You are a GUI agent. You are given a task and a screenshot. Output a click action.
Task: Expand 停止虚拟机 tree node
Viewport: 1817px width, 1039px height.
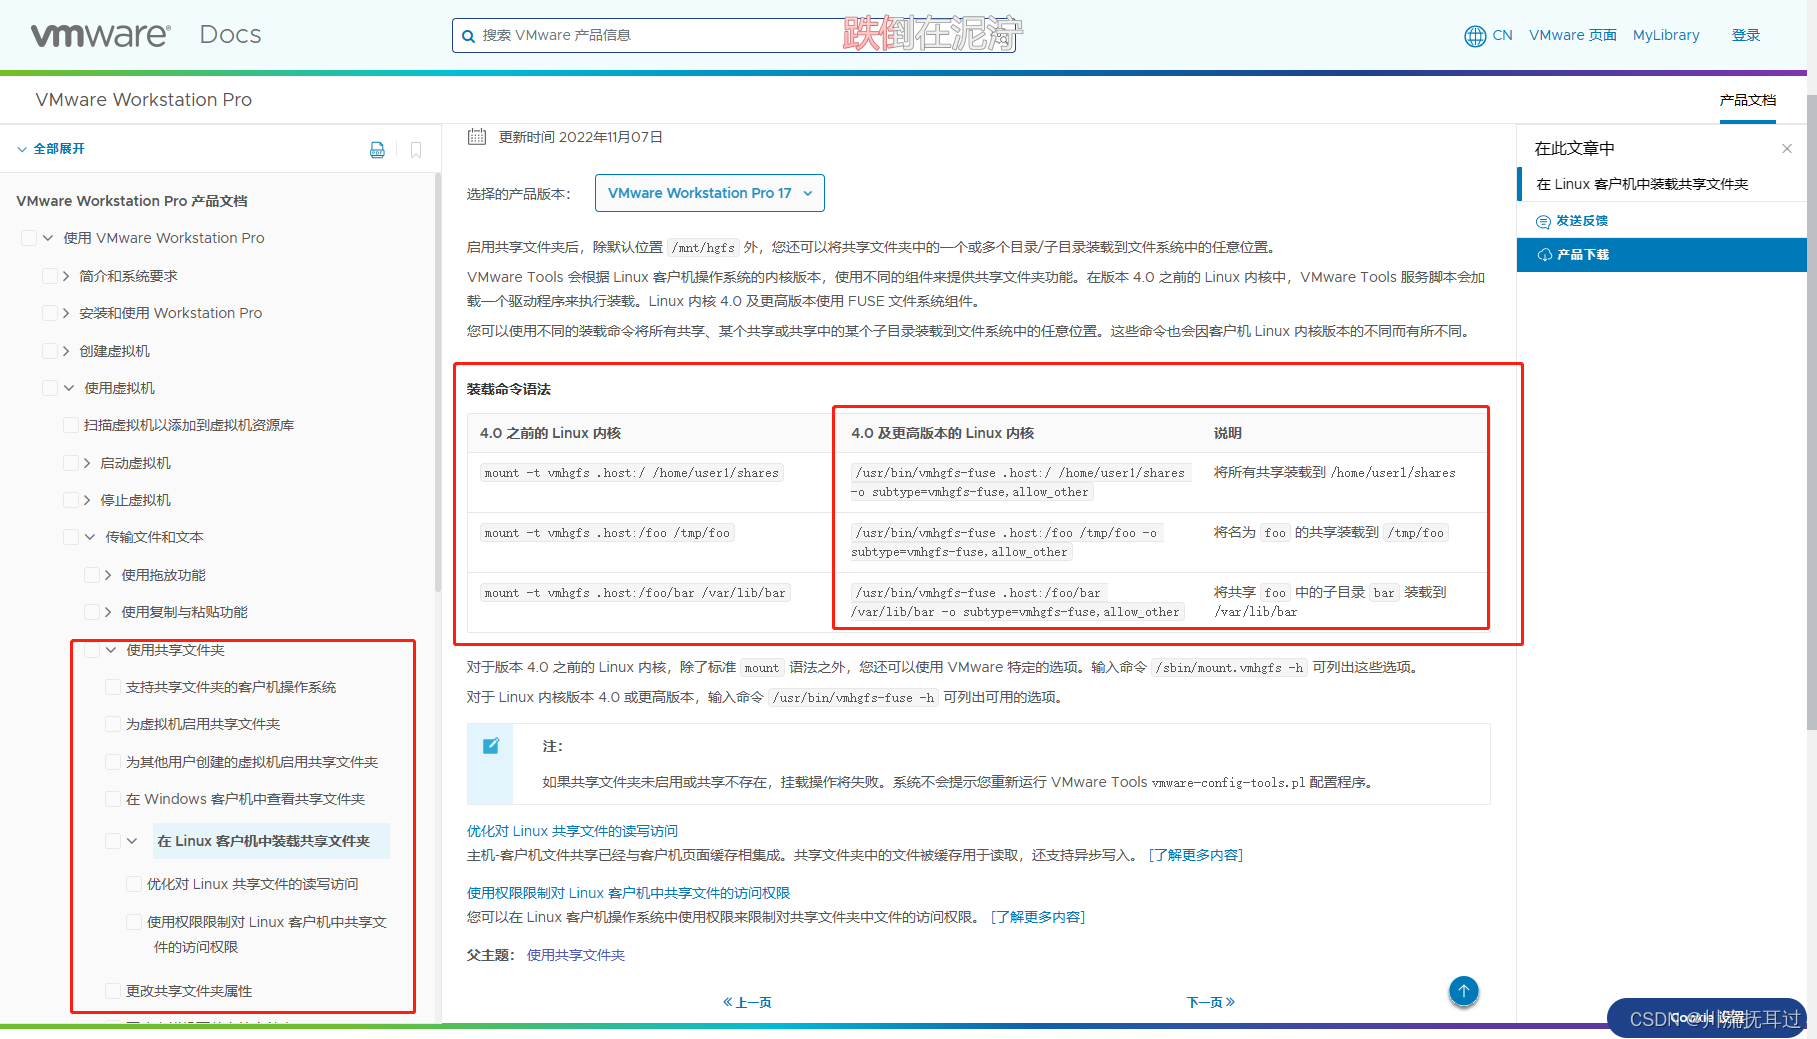87,500
